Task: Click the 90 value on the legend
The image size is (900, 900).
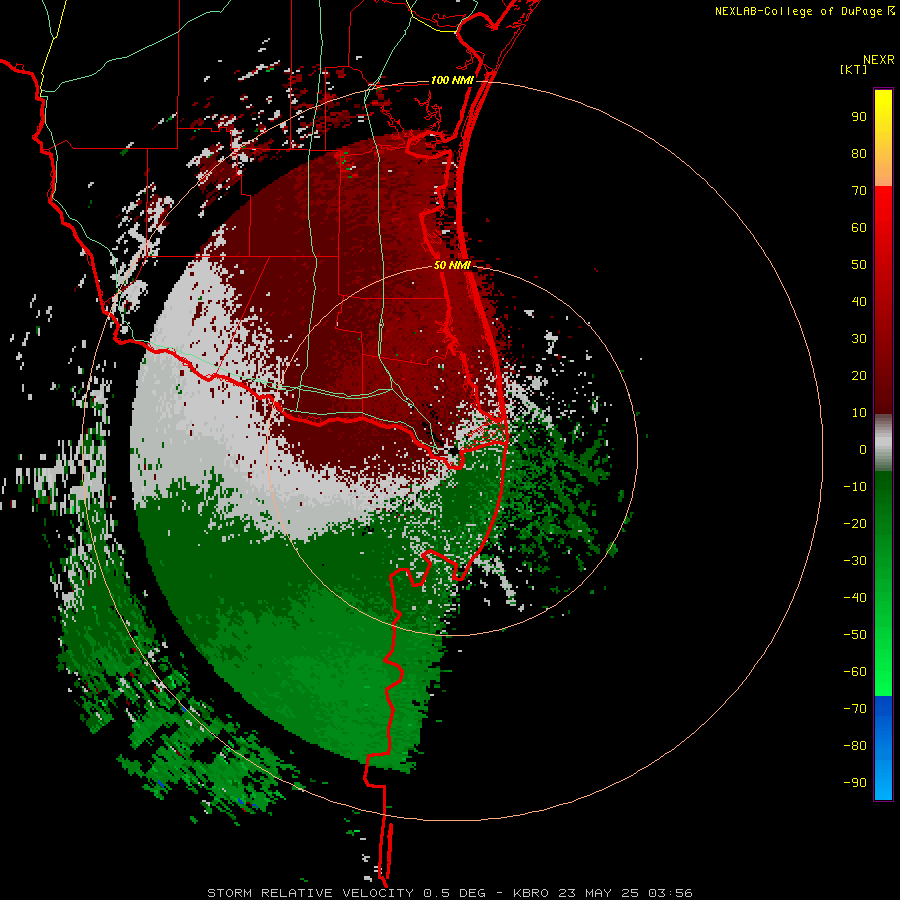Action: [x=859, y=117]
